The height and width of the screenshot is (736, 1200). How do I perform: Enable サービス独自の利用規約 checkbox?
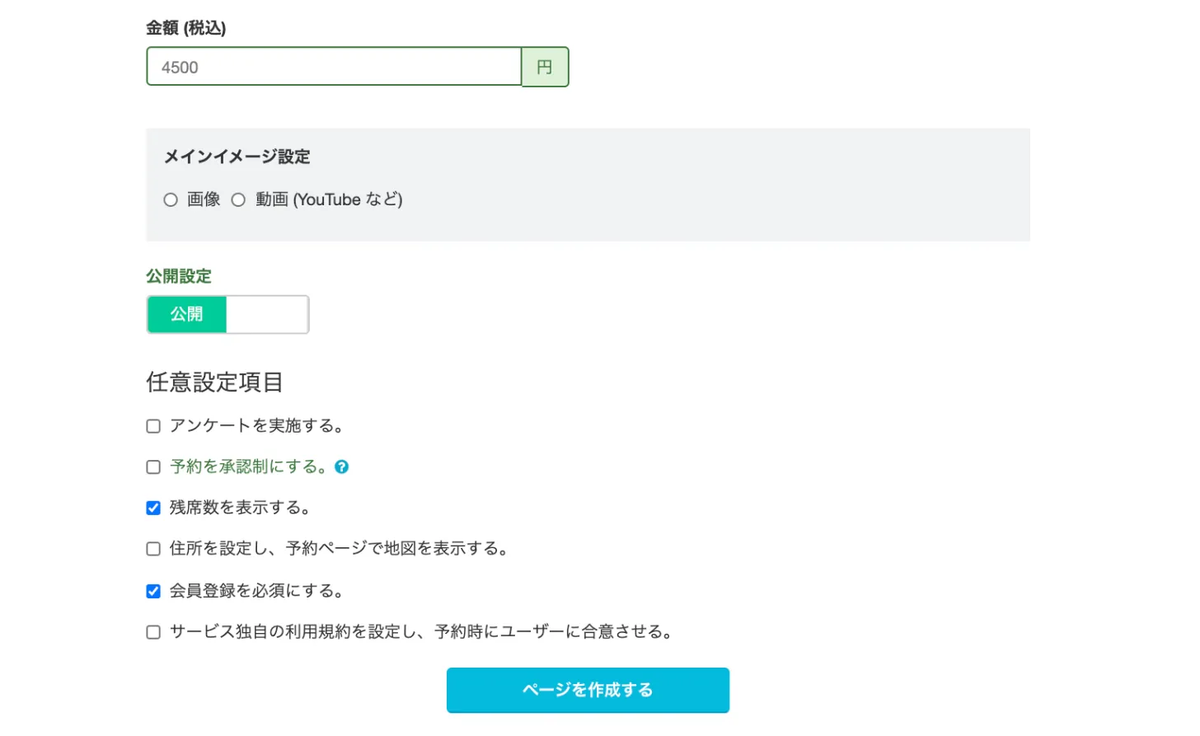(x=153, y=632)
